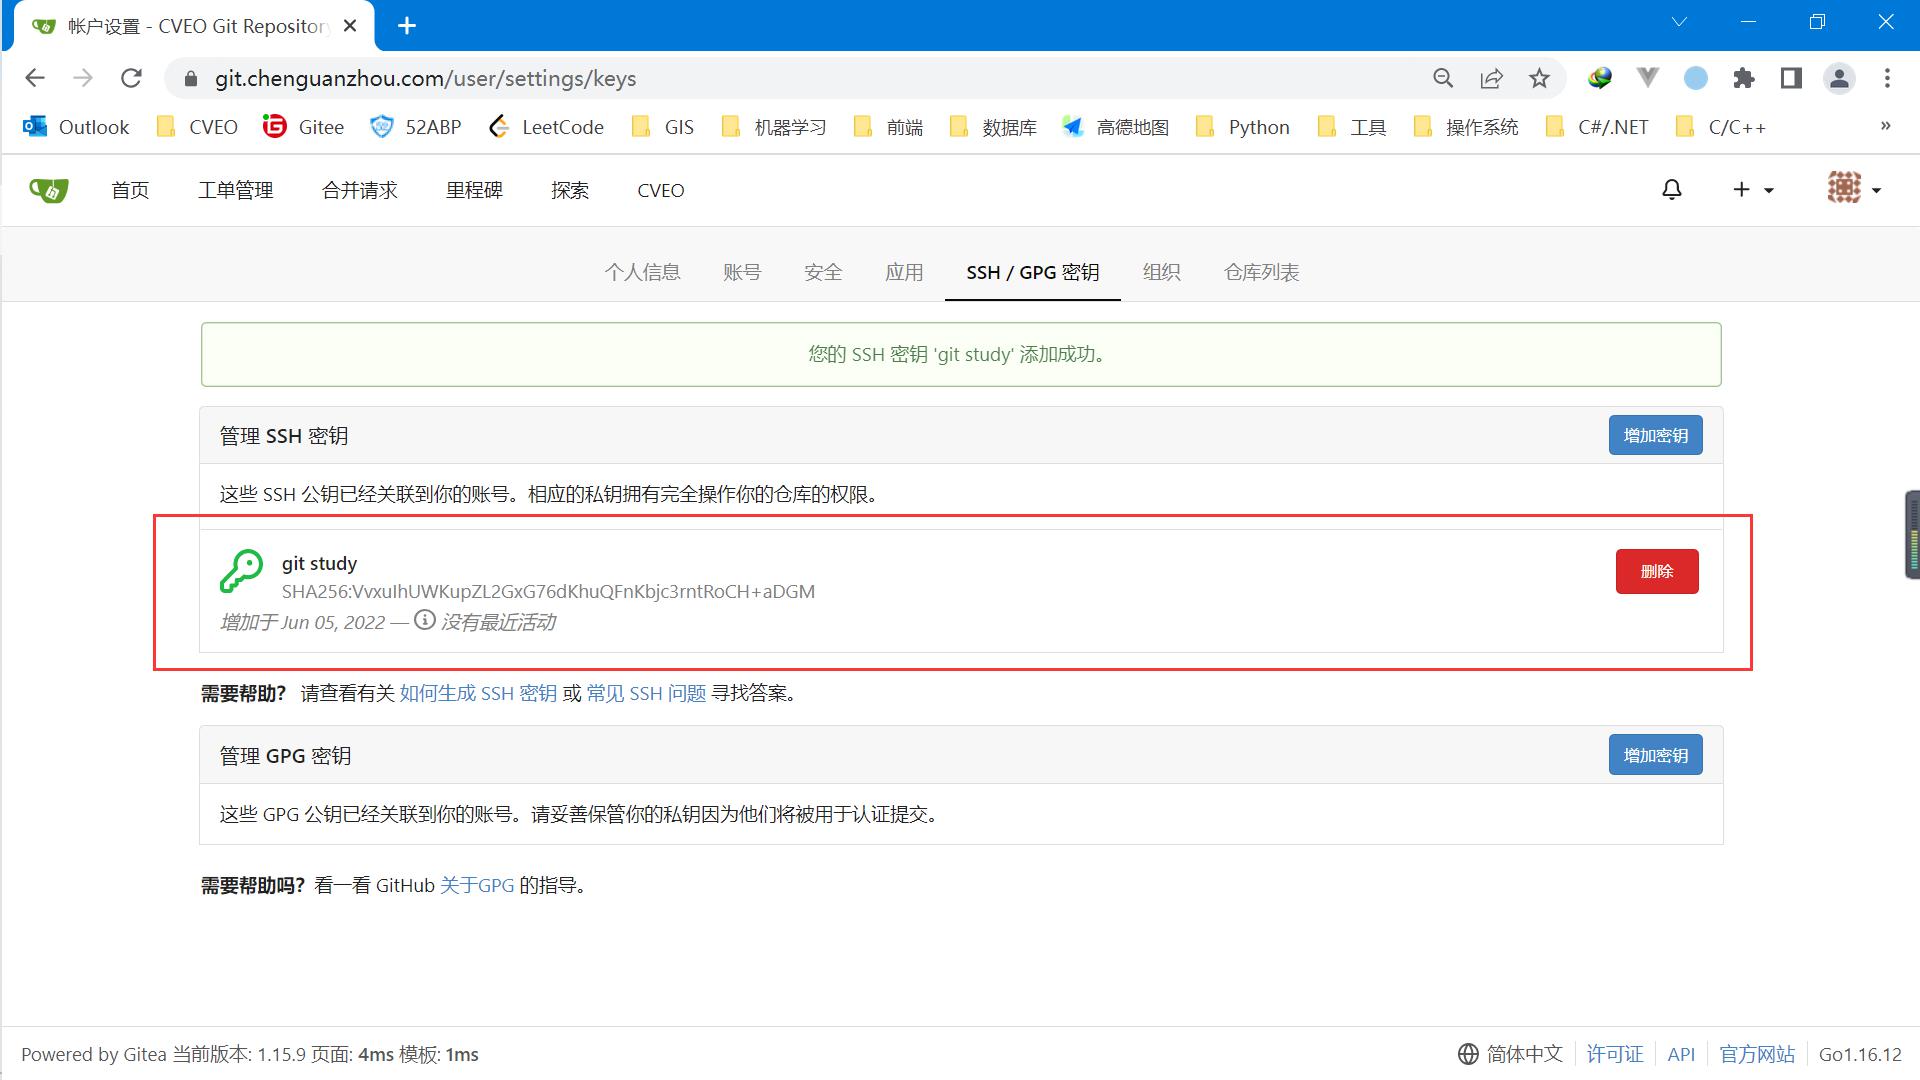Click the share page icon
Image resolution: width=1920 pixels, height=1080 pixels.
(1491, 78)
